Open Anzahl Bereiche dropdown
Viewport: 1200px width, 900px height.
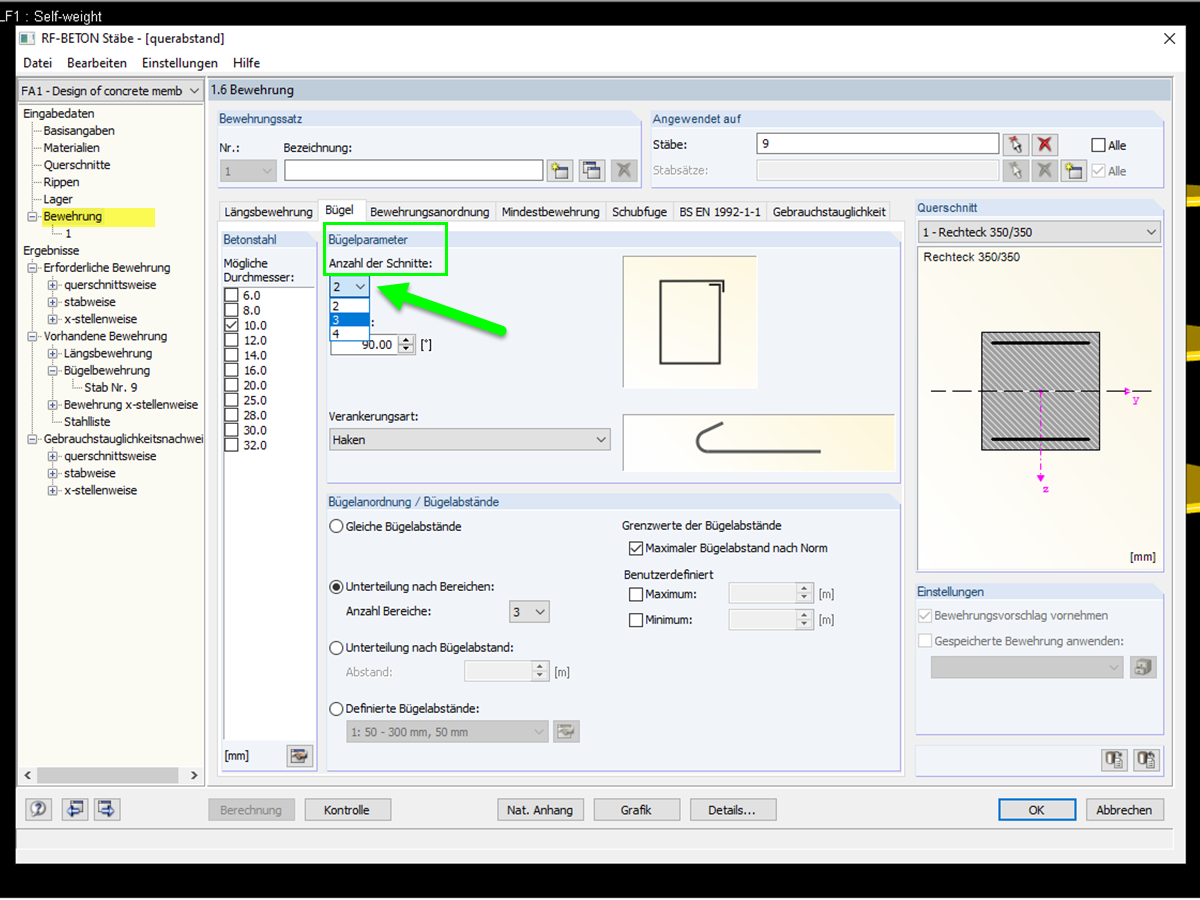529,612
